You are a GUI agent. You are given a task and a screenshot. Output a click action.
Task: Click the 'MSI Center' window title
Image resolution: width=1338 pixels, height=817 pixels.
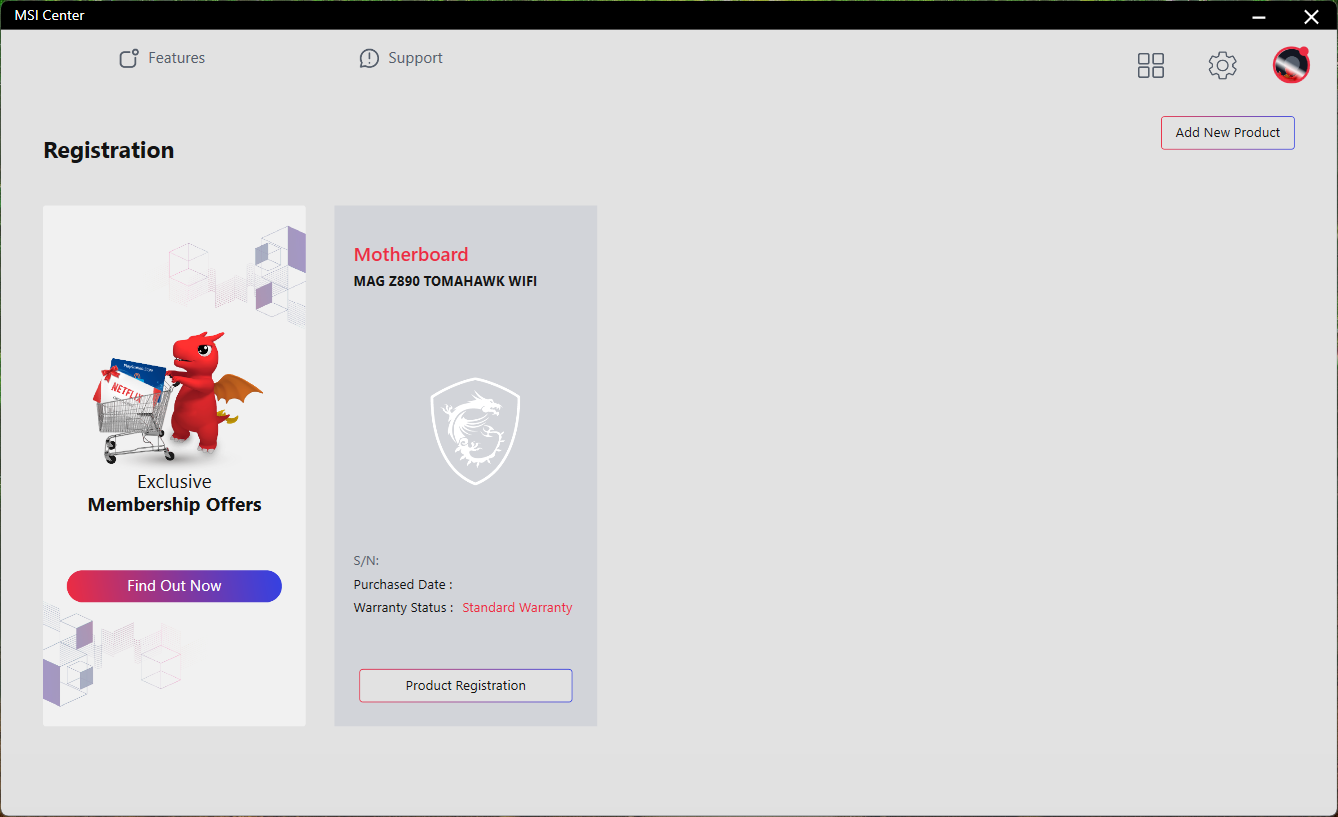point(49,15)
